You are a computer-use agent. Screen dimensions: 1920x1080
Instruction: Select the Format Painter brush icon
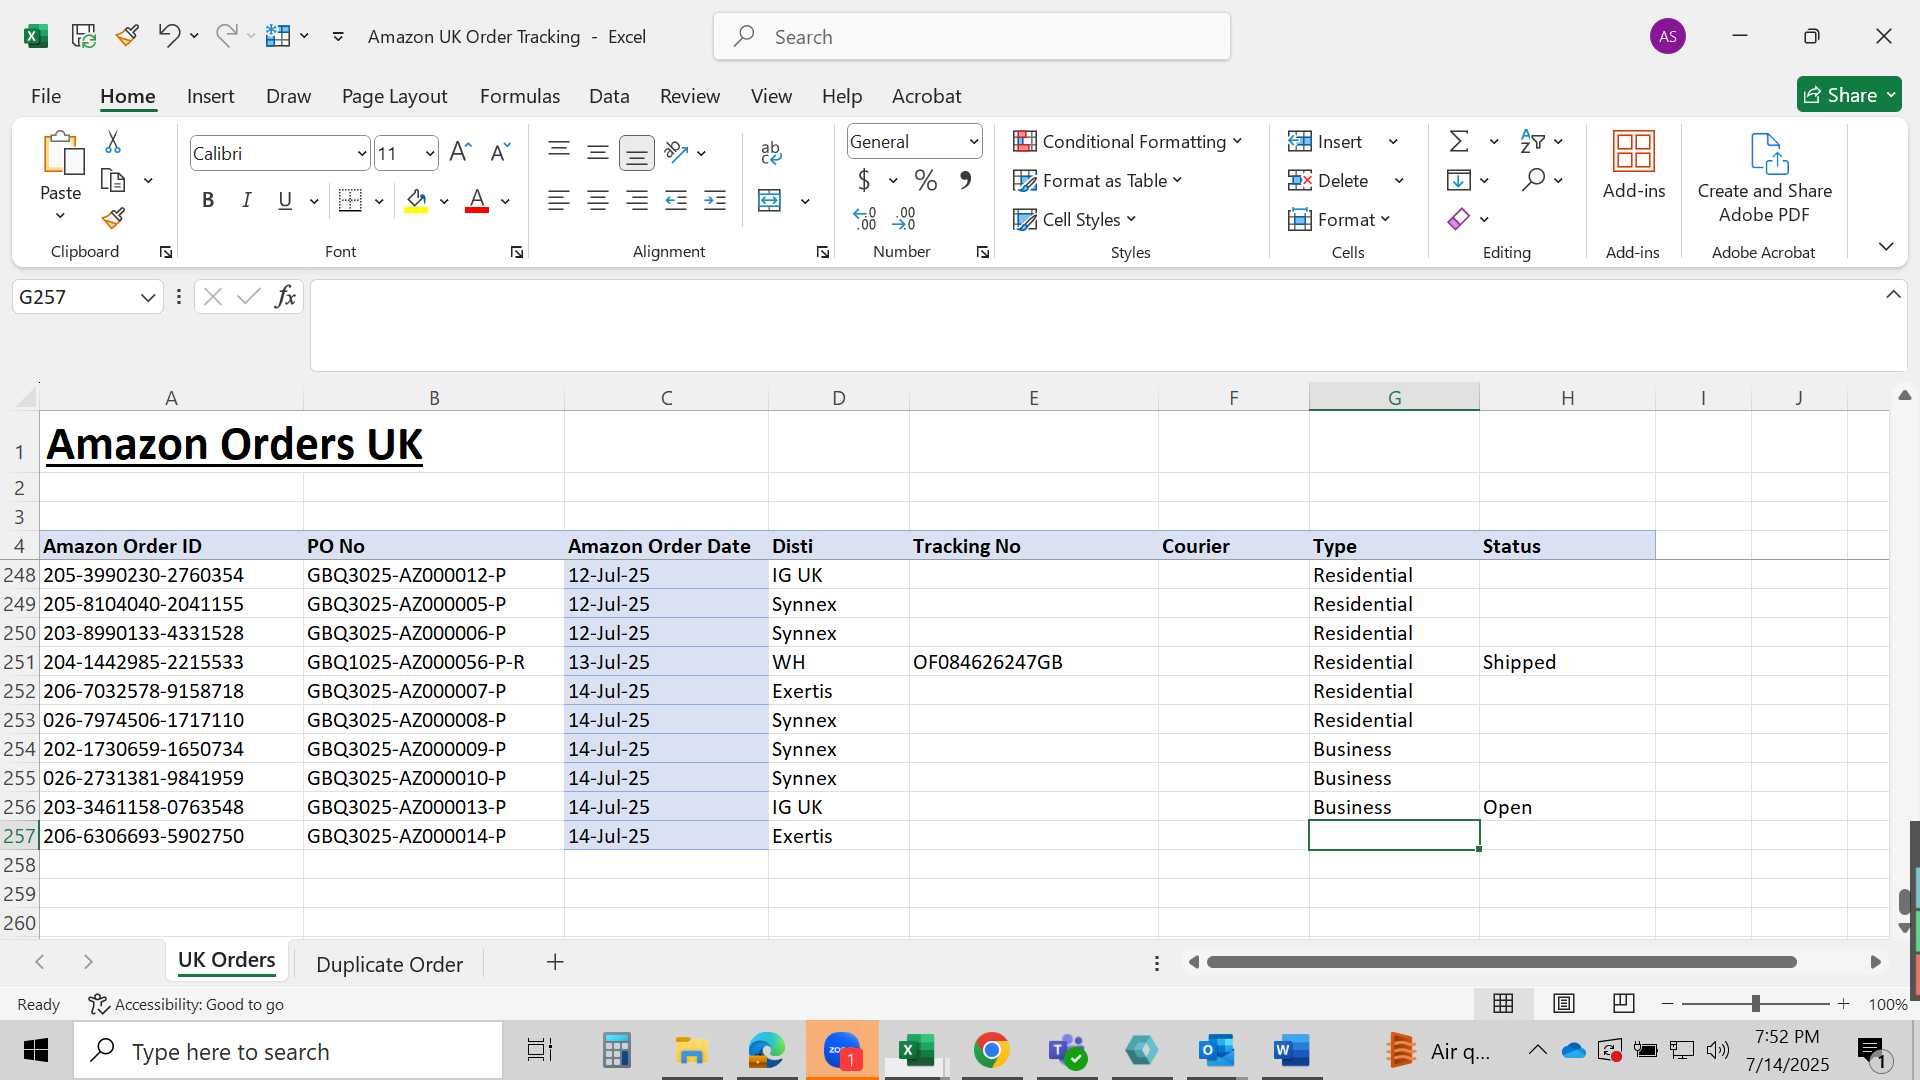[113, 218]
